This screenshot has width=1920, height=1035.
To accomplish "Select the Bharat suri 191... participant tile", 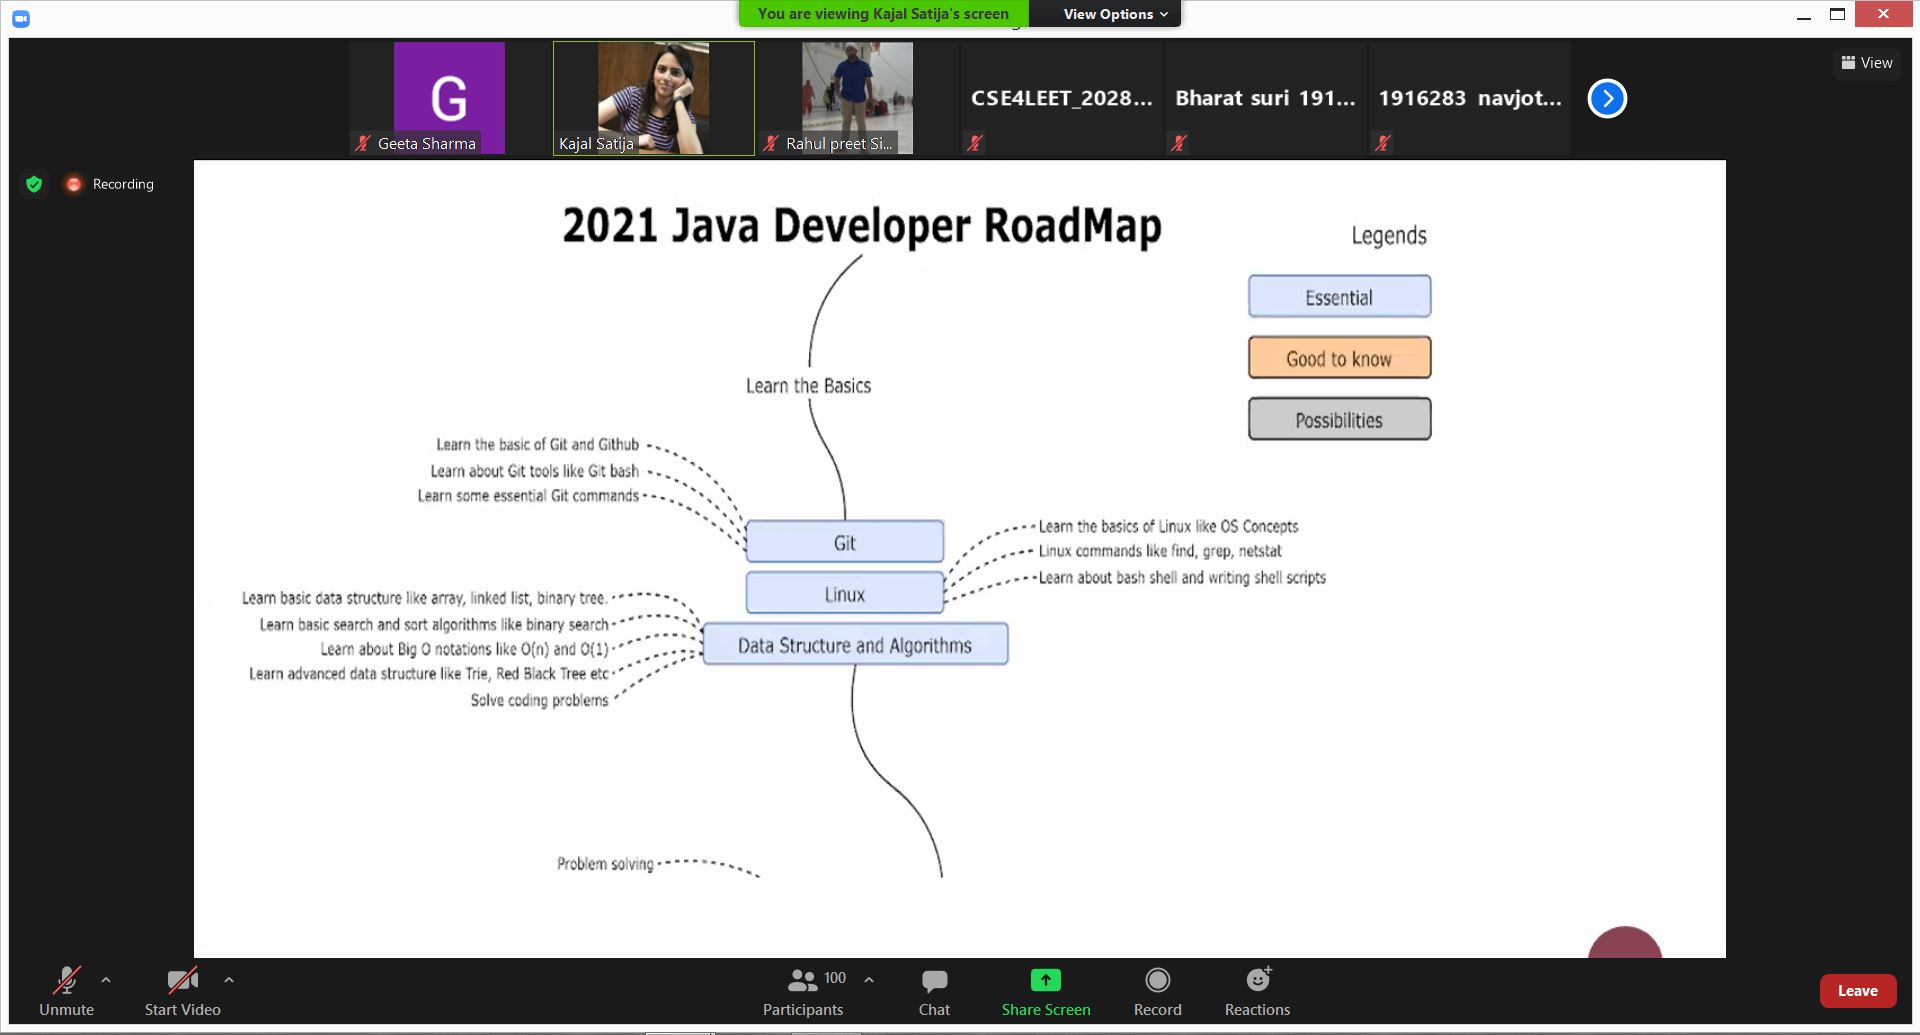I will 1265,98.
